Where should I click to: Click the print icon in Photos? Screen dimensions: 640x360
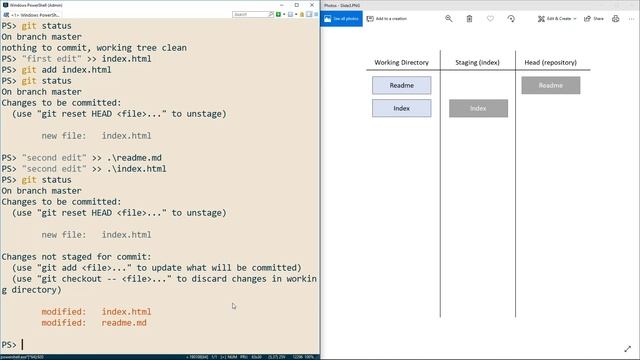[616, 19]
